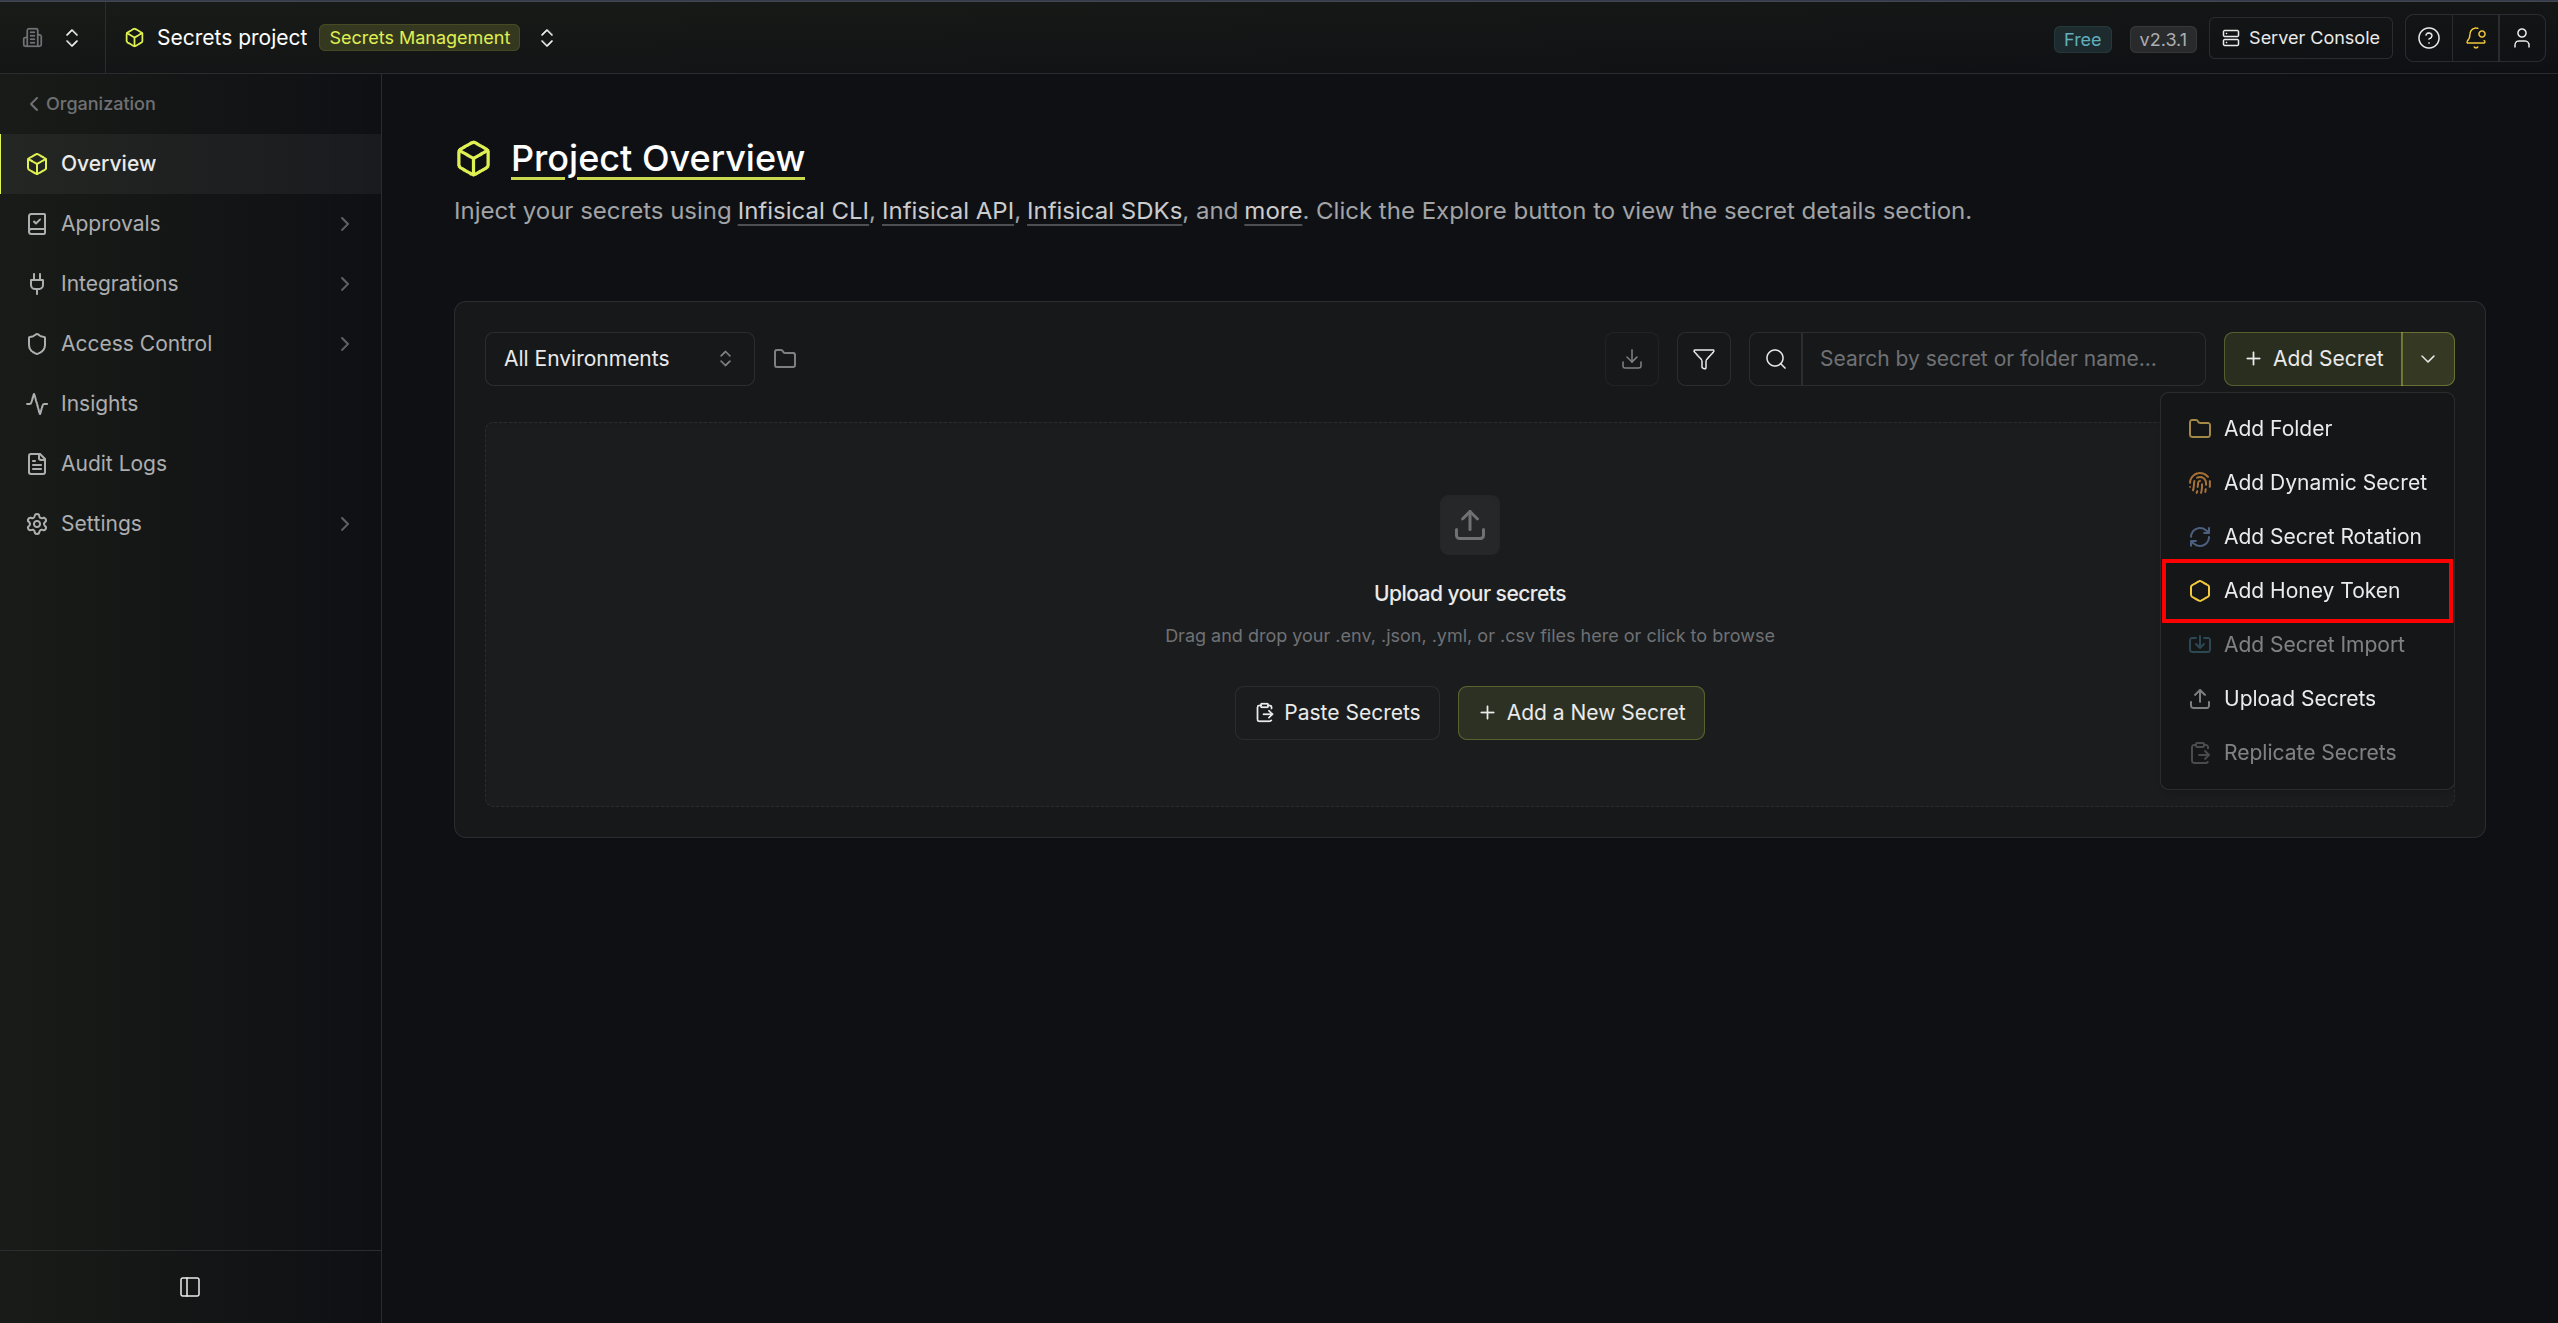The width and height of the screenshot is (2558, 1323).
Task: Choose Replicate Secrets
Action: click(x=2308, y=753)
